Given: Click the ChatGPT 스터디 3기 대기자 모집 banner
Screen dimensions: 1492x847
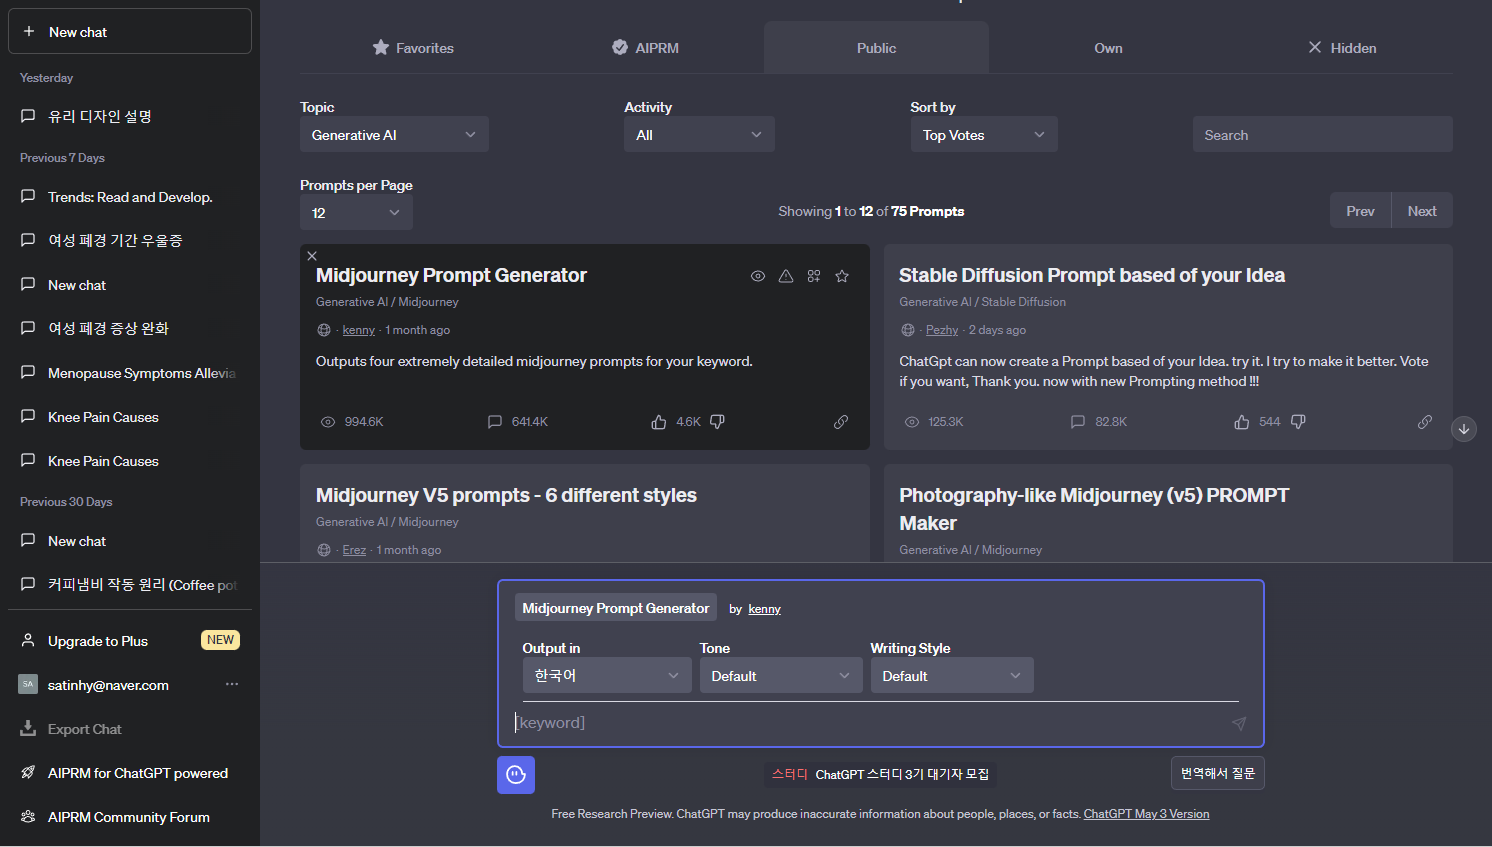Looking at the screenshot, I should (880, 774).
